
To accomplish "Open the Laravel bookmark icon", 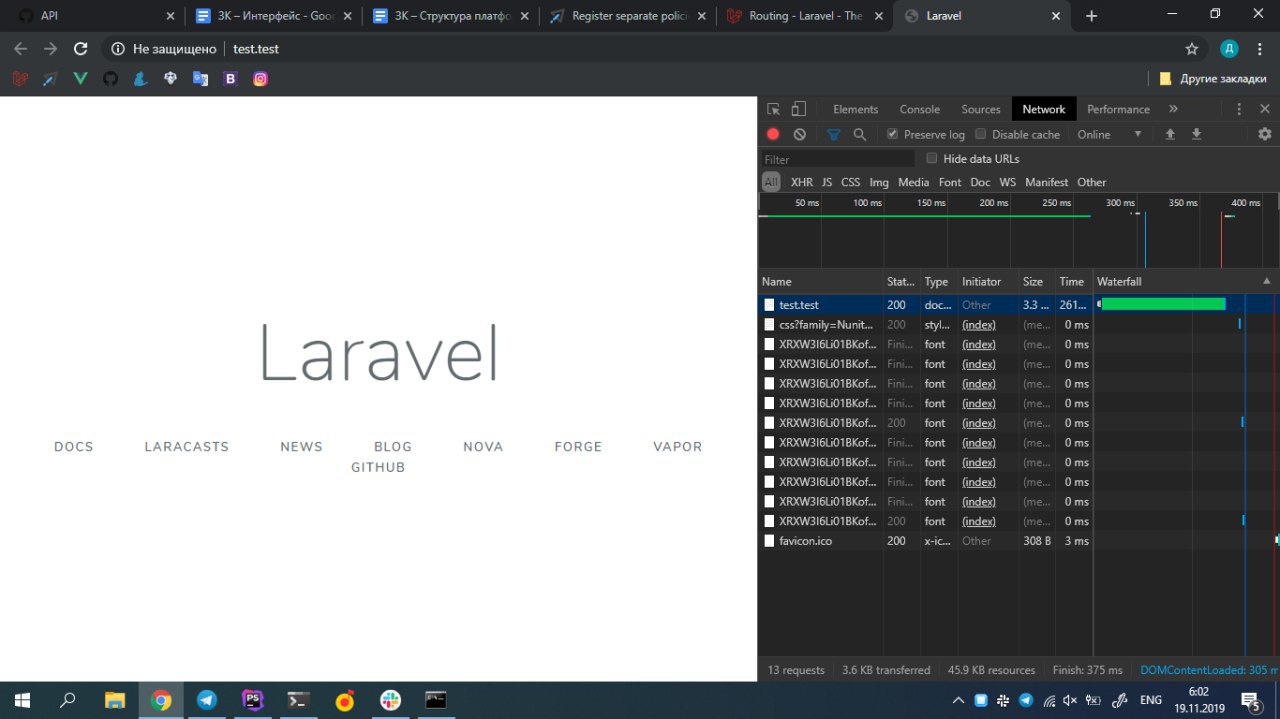I will pos(20,79).
